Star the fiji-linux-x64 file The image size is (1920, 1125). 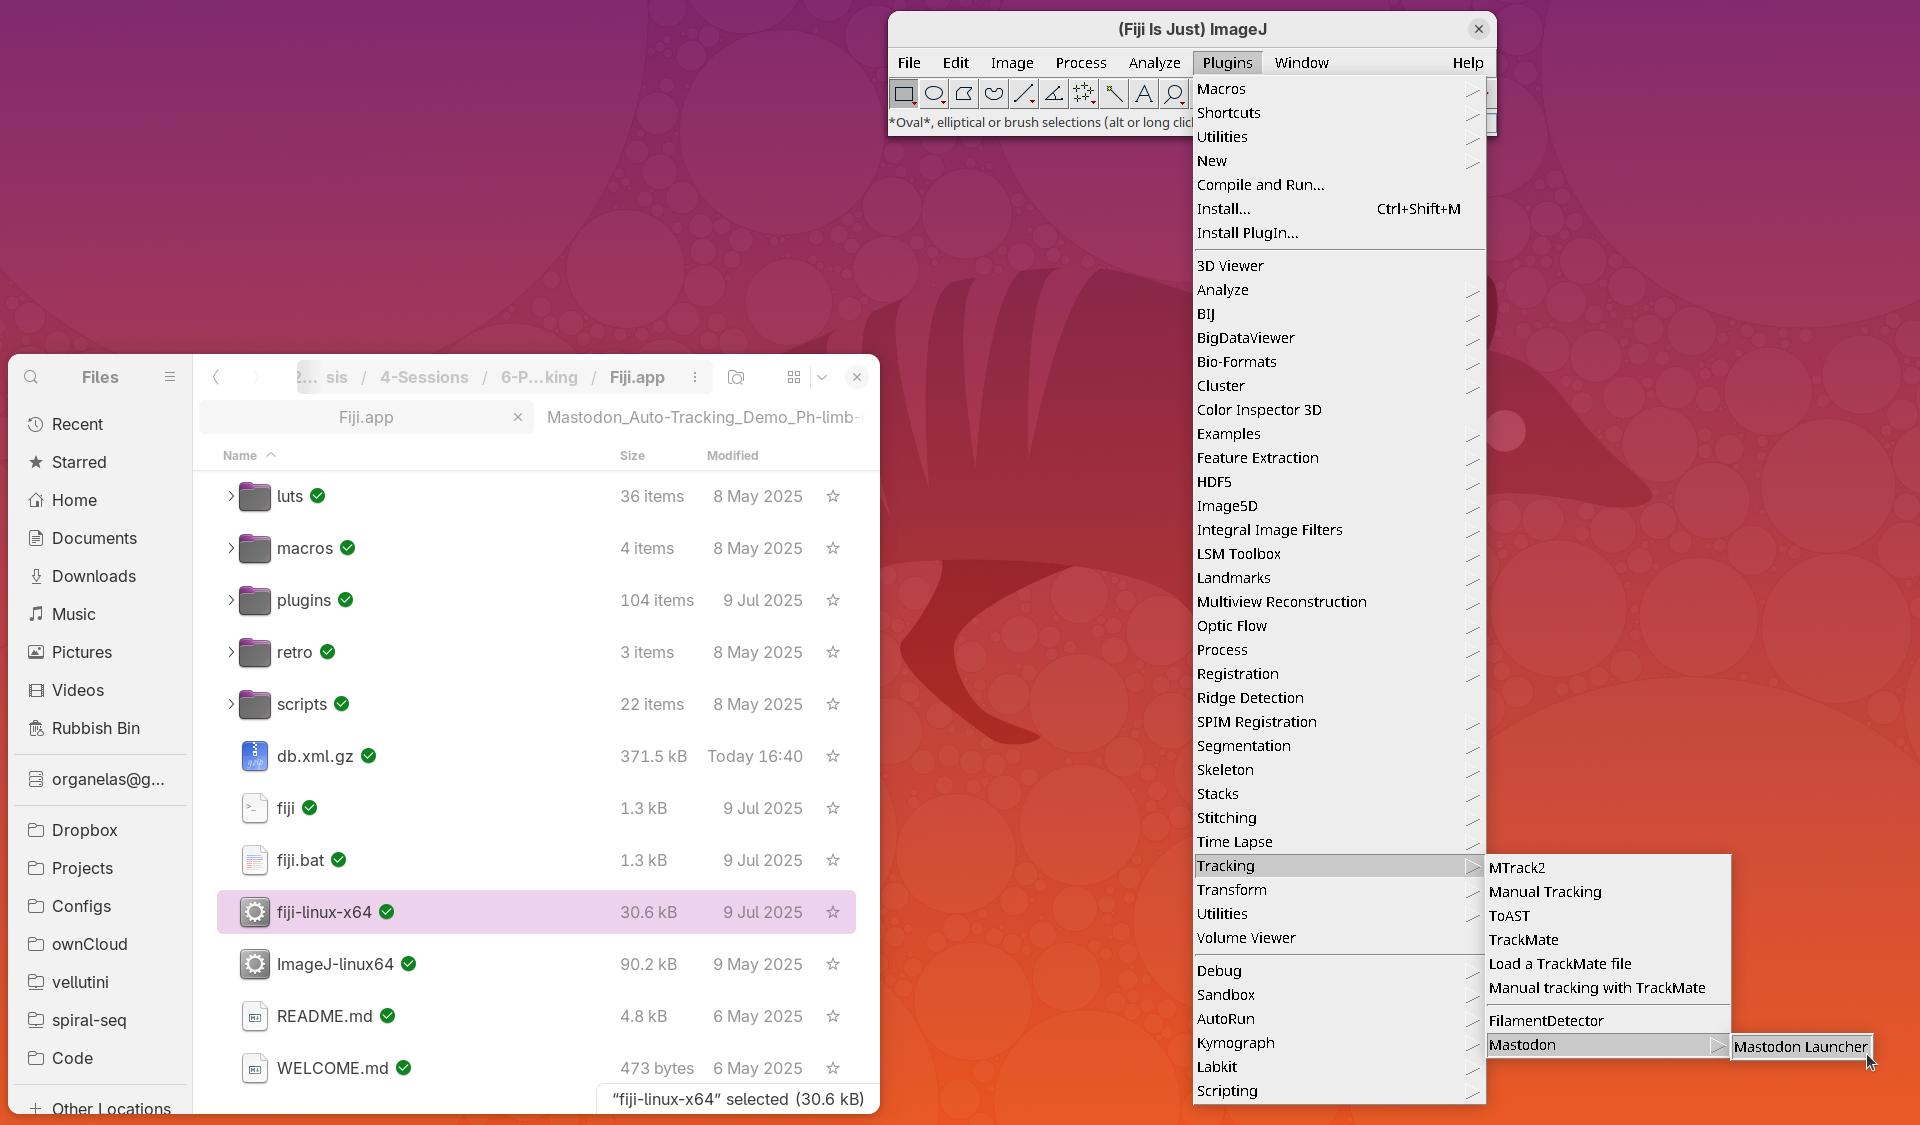(x=832, y=912)
